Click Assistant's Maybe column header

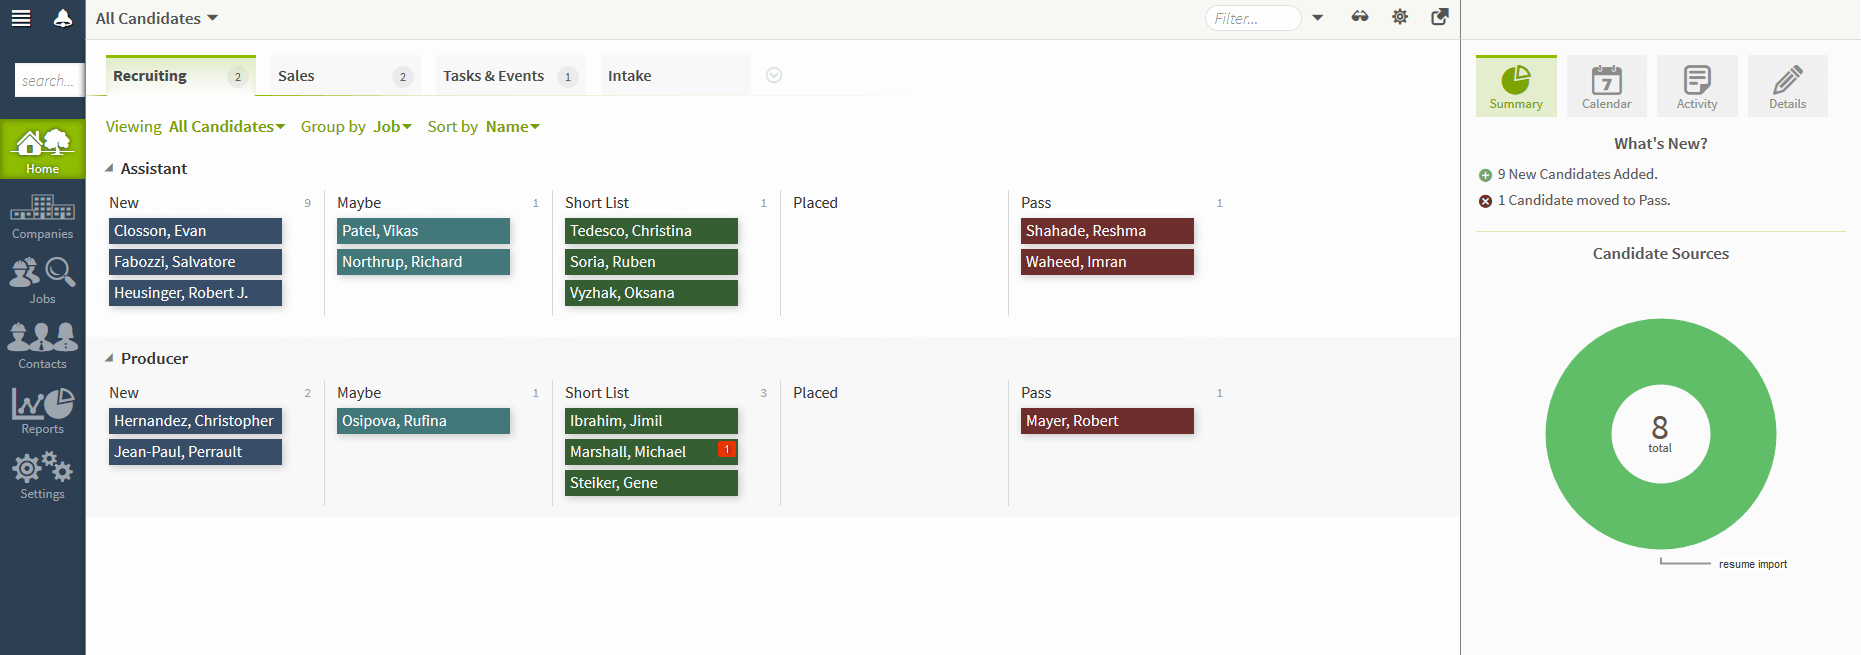point(359,203)
